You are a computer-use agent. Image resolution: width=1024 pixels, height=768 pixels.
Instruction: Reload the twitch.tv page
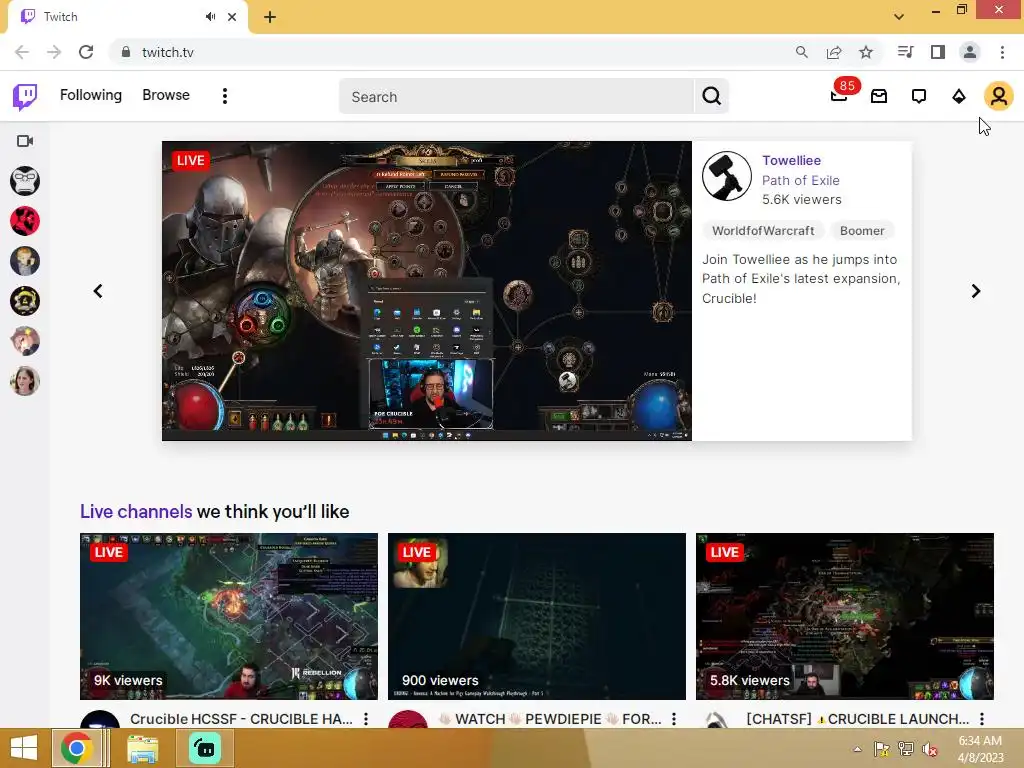point(86,52)
